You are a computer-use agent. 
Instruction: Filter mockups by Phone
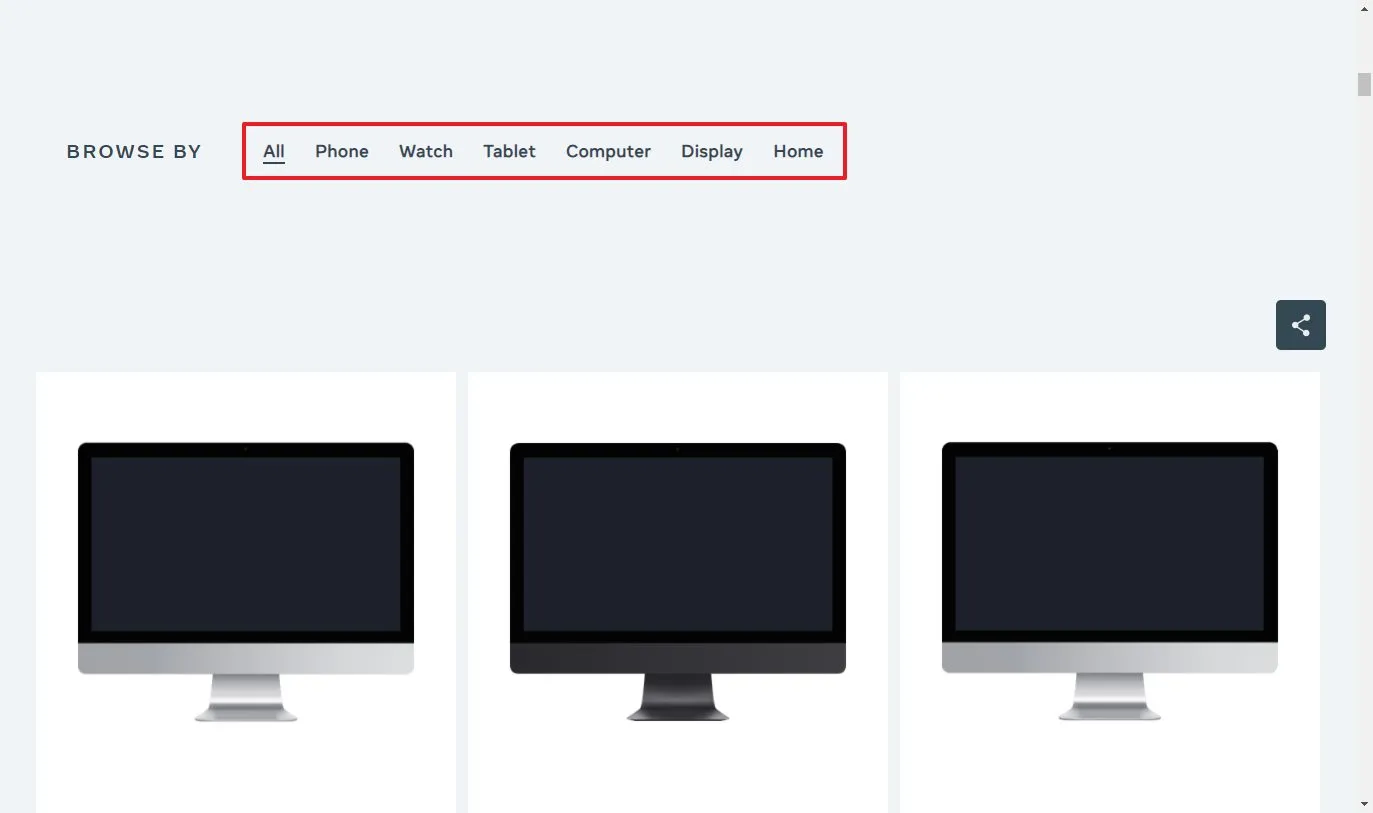click(x=342, y=151)
